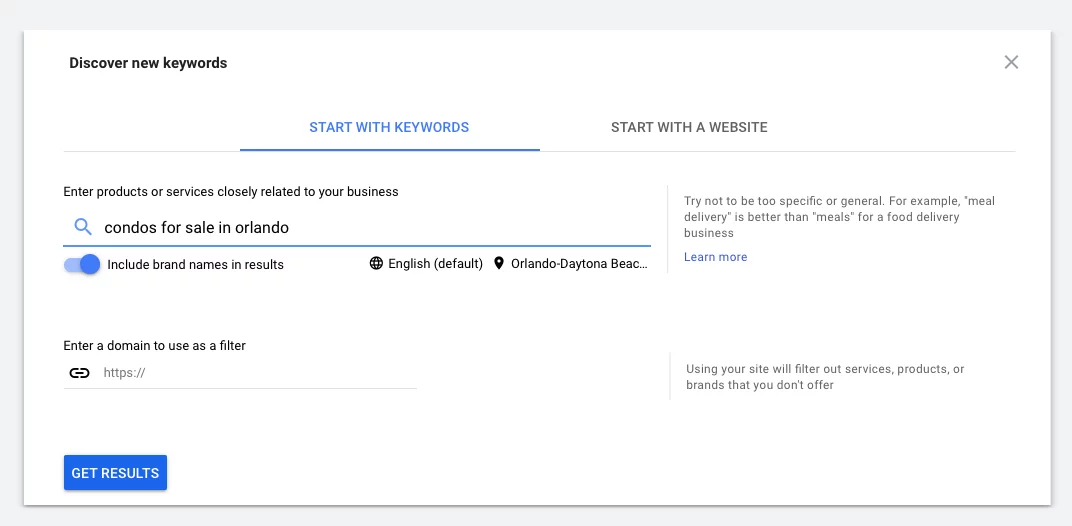Viewport: 1072px width, 526px height.
Task: Click the link chain icon
Action: pos(79,373)
